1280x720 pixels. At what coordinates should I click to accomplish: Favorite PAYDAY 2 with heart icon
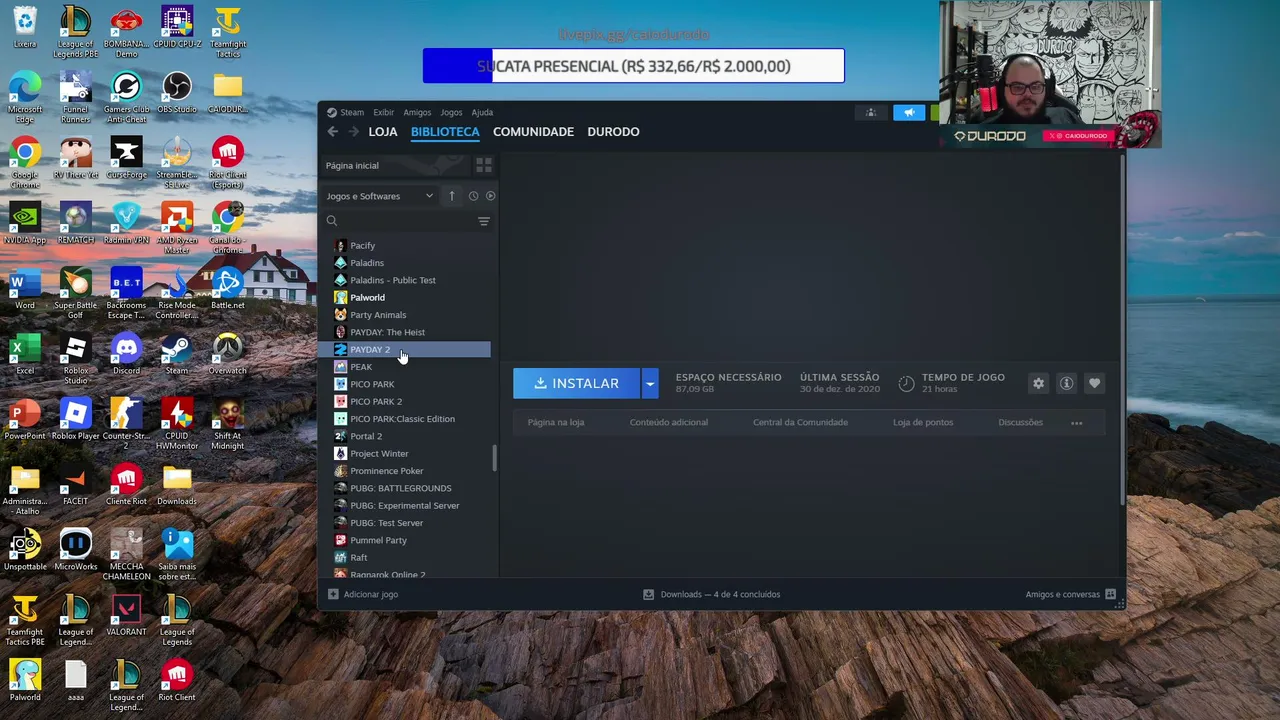tap(1094, 384)
